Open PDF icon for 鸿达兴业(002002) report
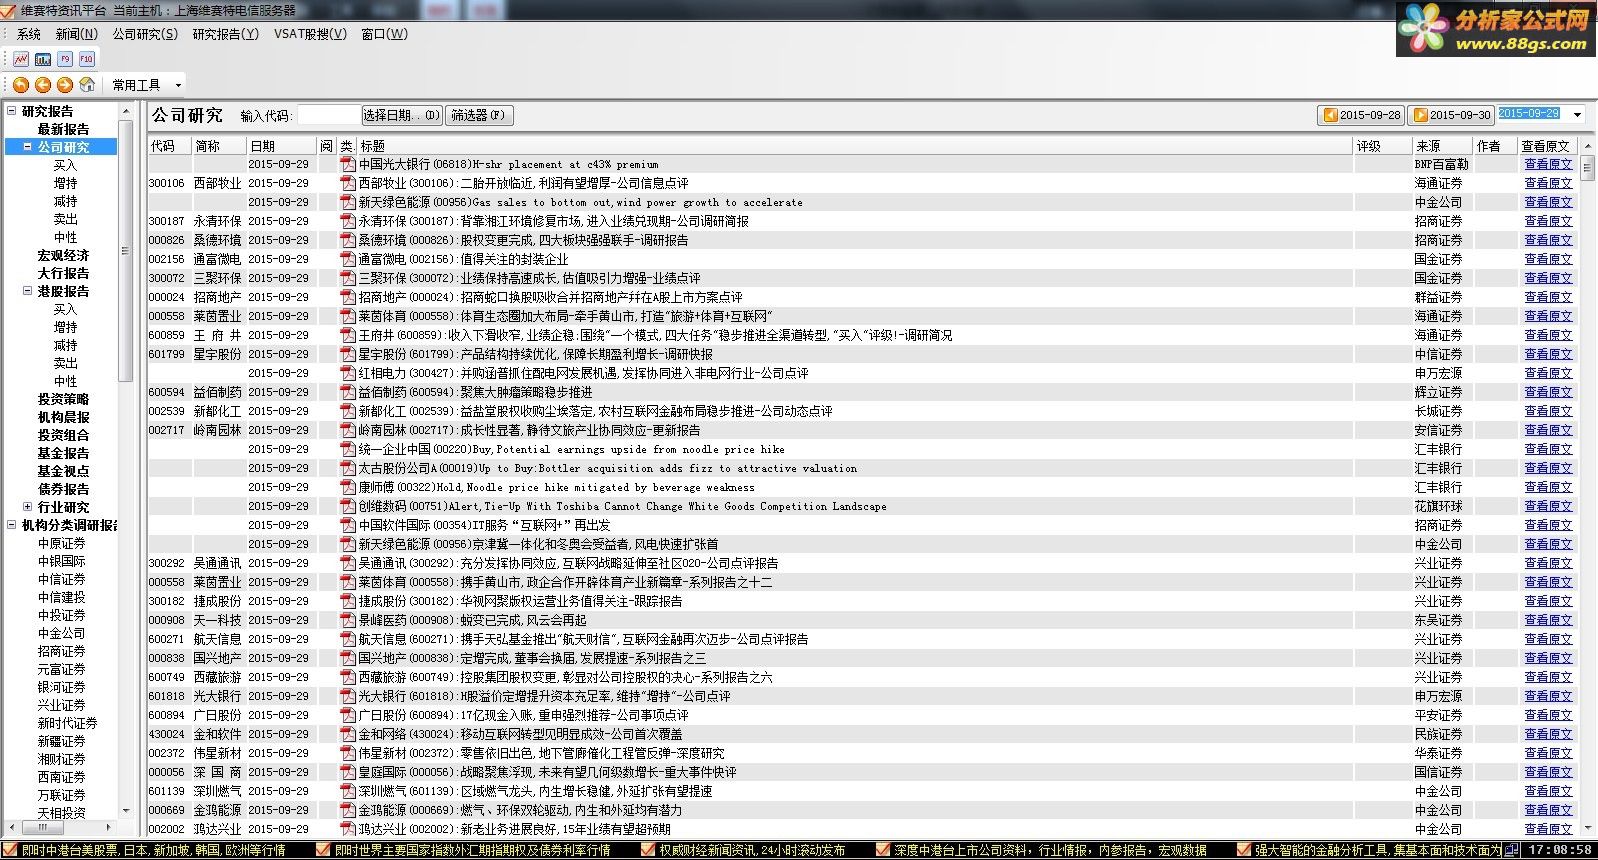Screen dimensions: 1598x860 (x=348, y=829)
